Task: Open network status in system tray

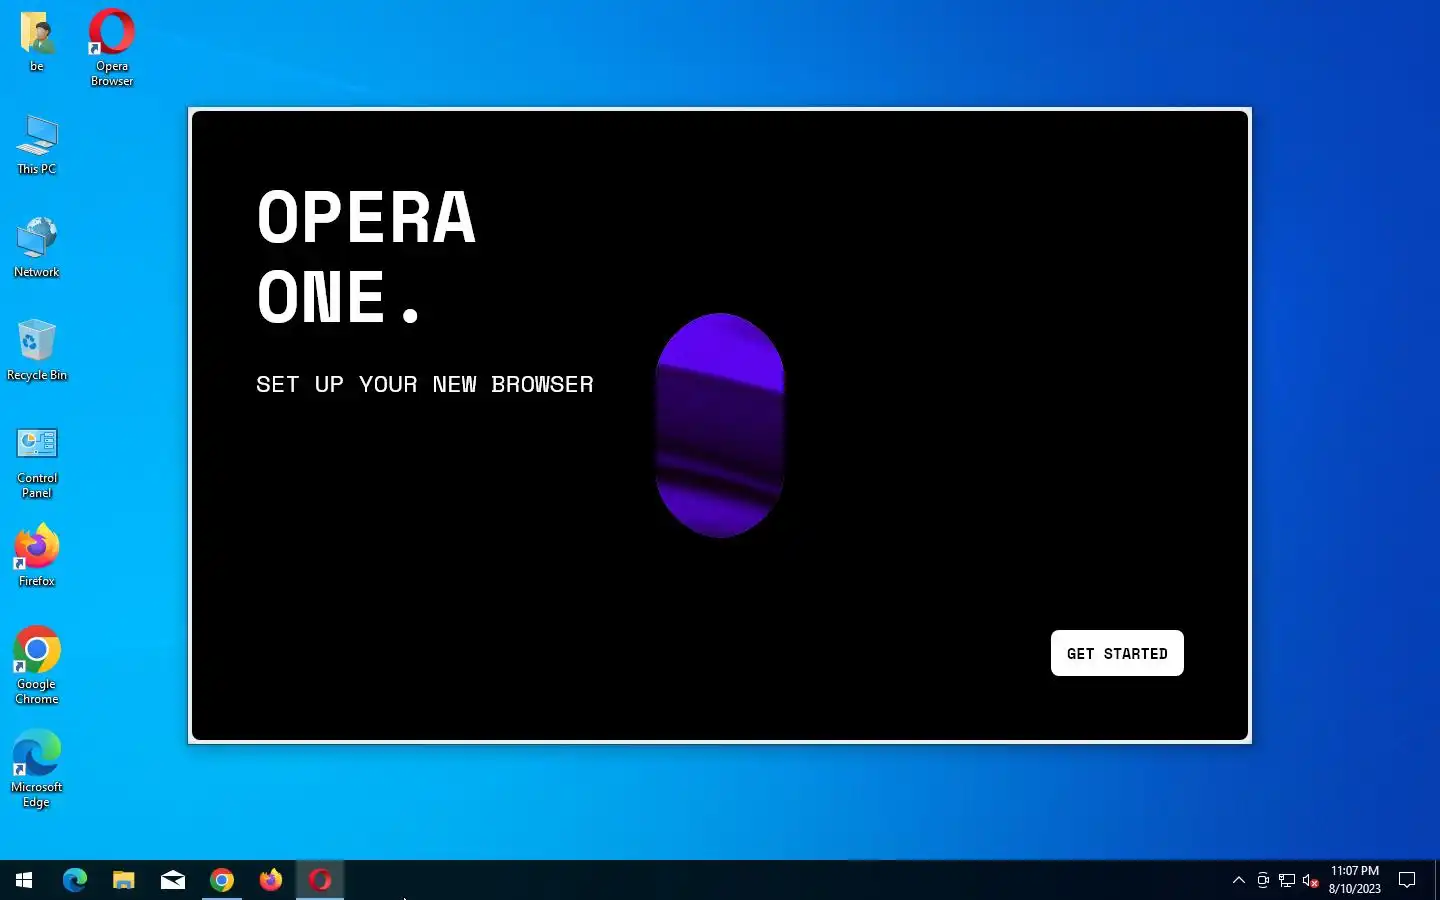Action: [1287, 880]
